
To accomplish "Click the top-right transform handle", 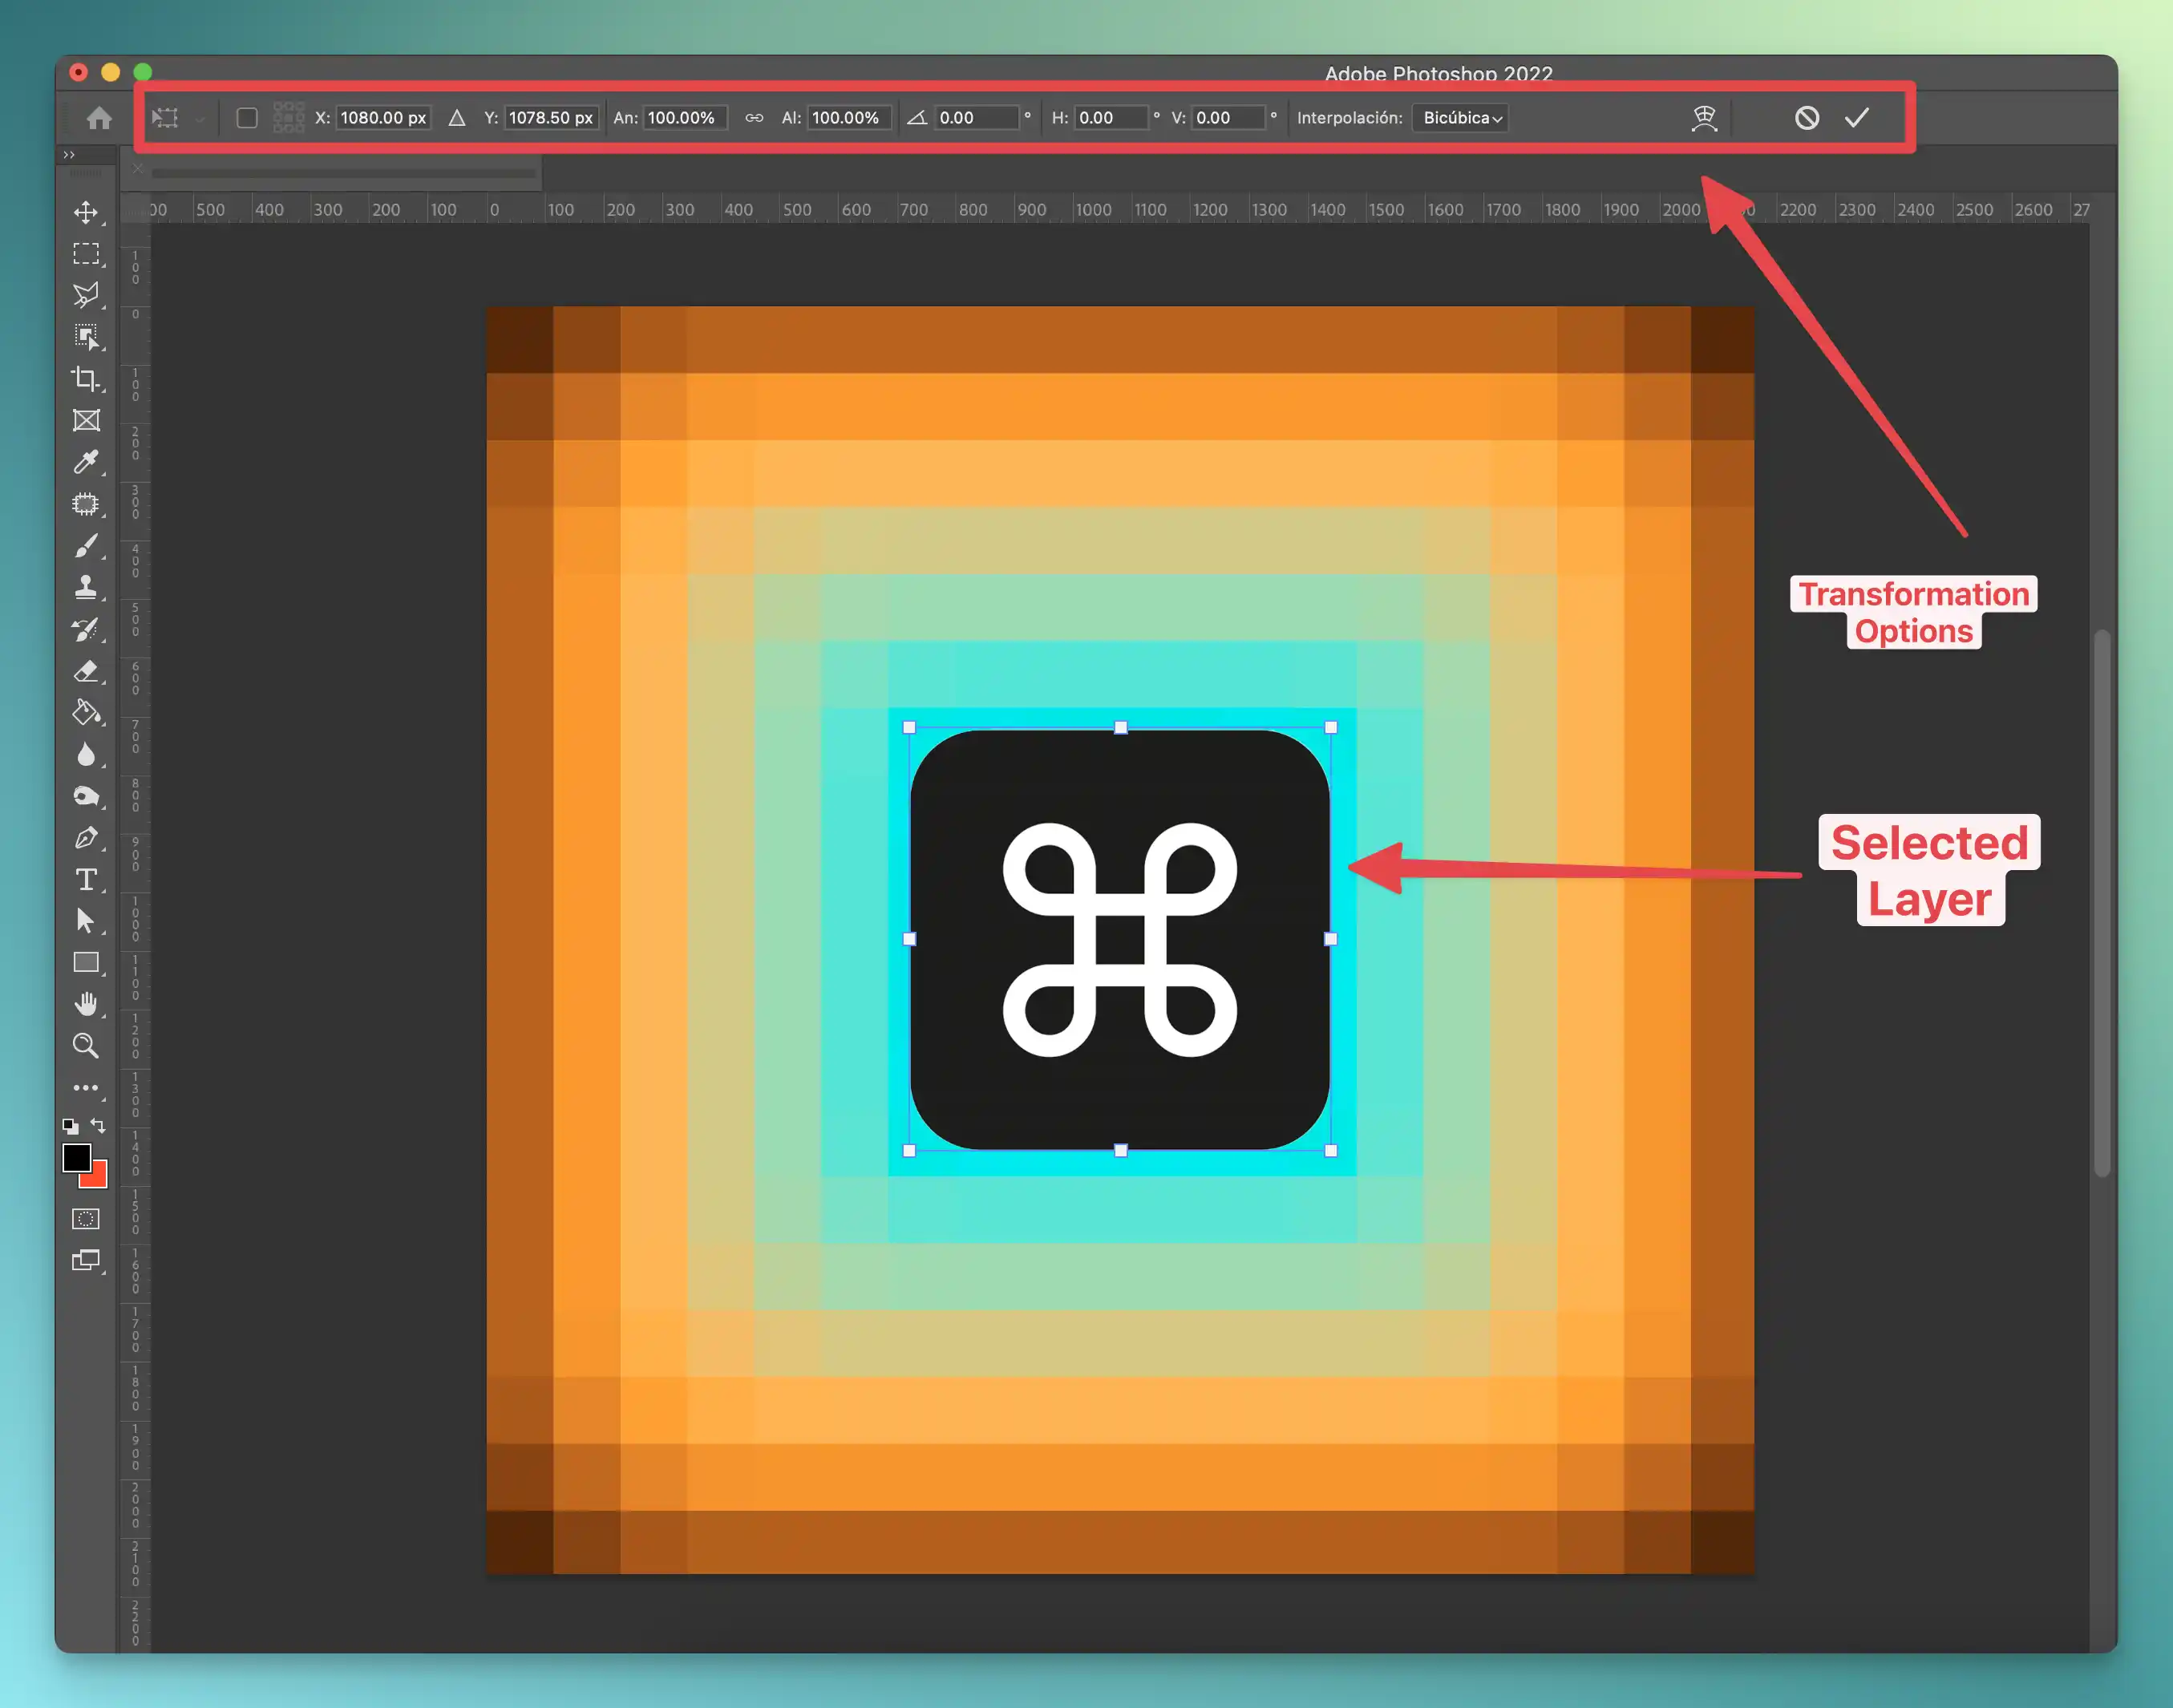I will (x=1330, y=728).
